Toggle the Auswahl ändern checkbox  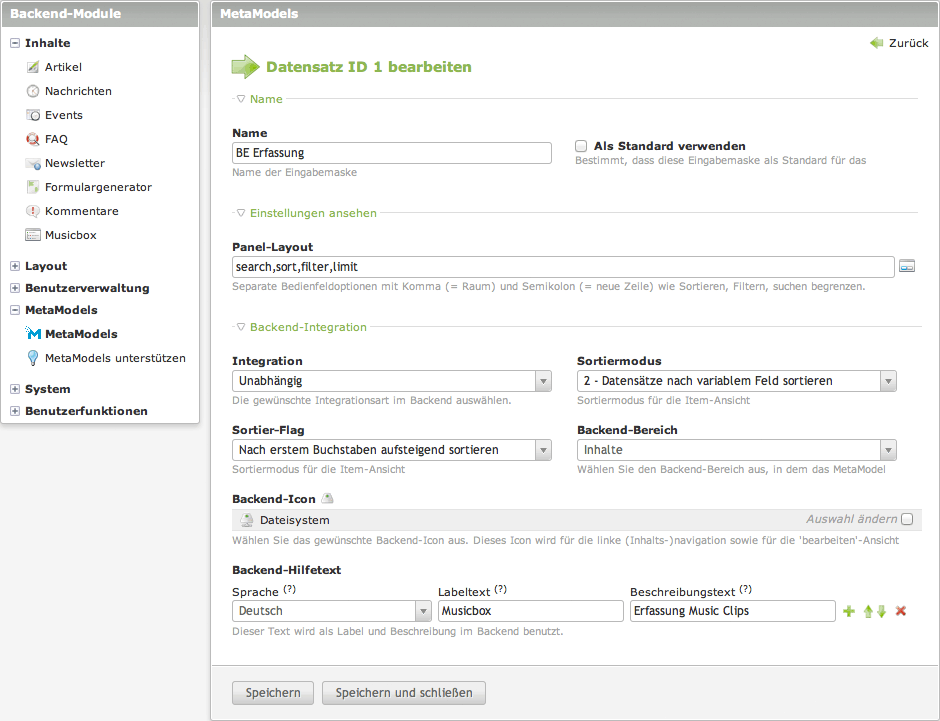(907, 519)
